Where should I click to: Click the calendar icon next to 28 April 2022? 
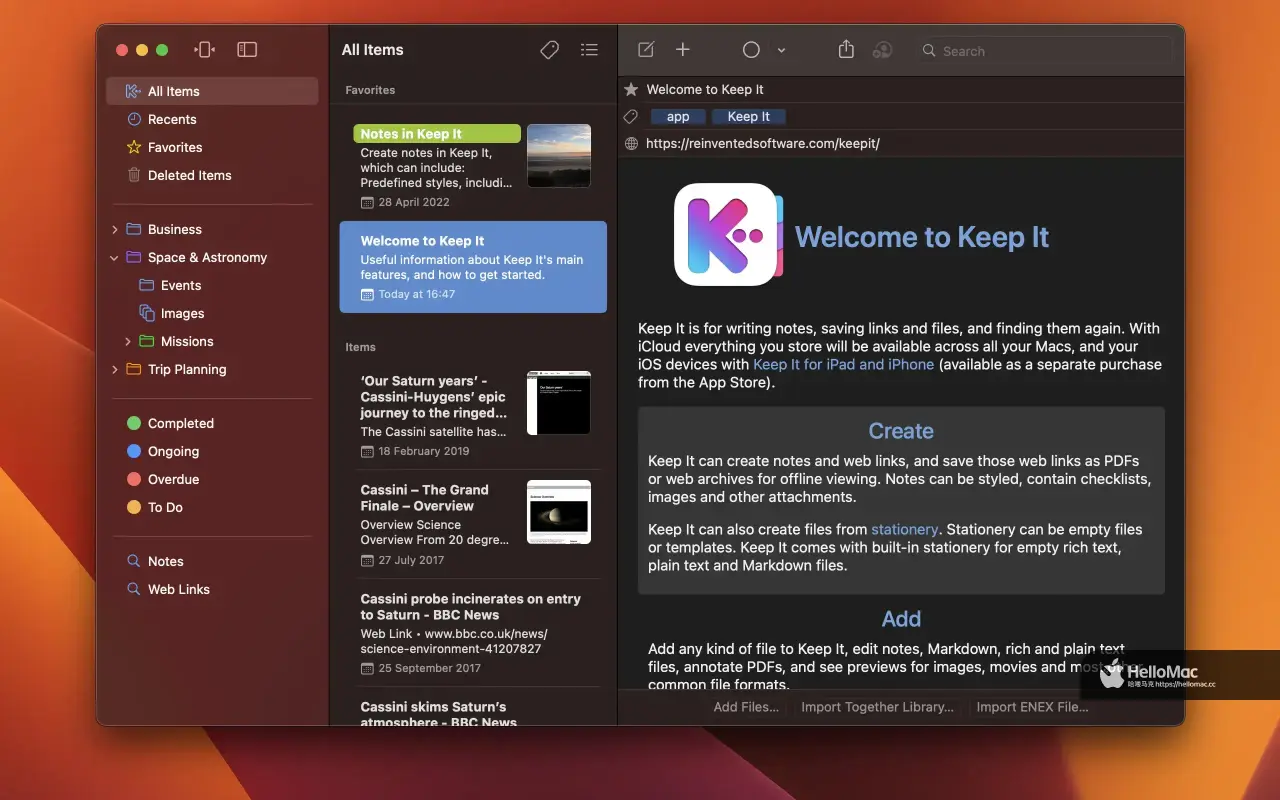(367, 203)
